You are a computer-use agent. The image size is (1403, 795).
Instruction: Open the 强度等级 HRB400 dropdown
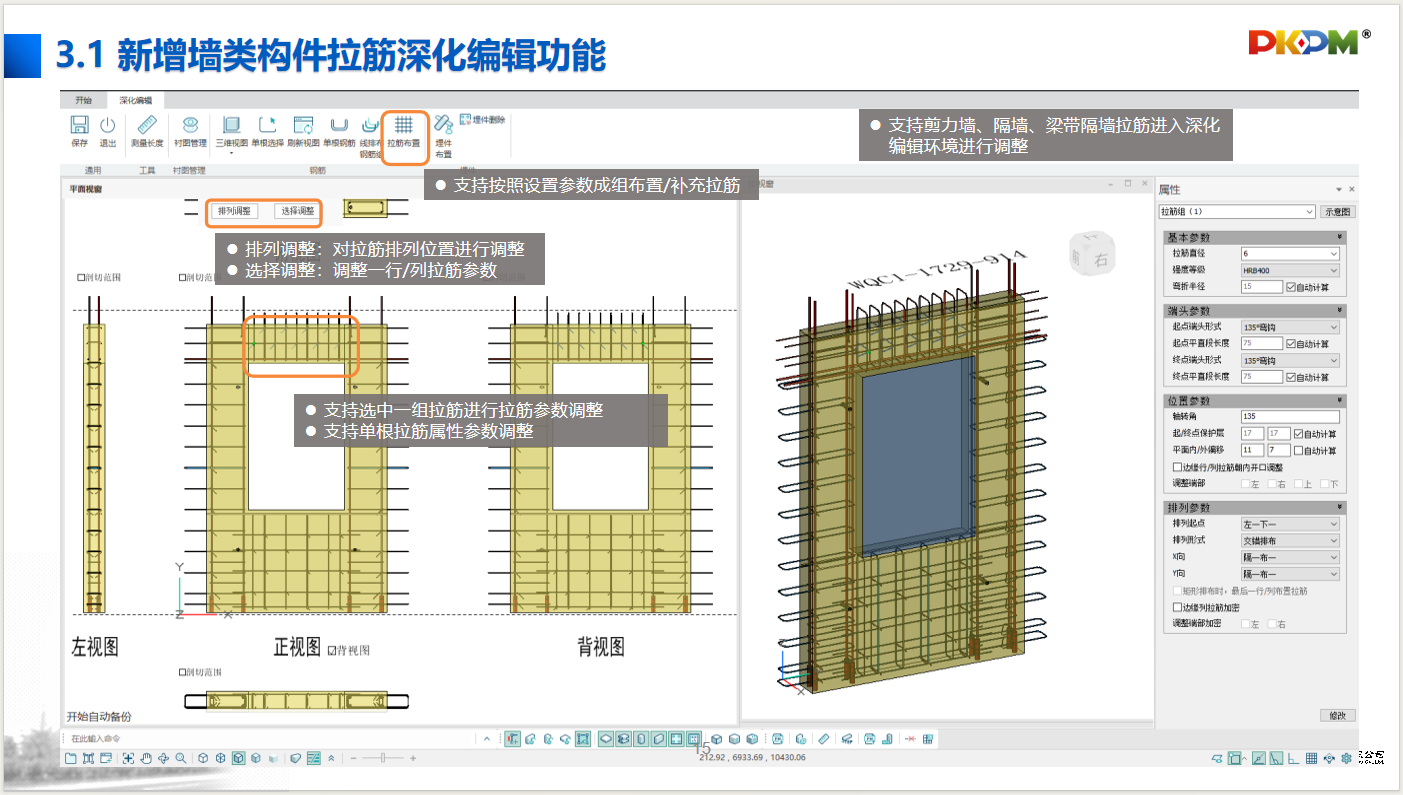1289,270
